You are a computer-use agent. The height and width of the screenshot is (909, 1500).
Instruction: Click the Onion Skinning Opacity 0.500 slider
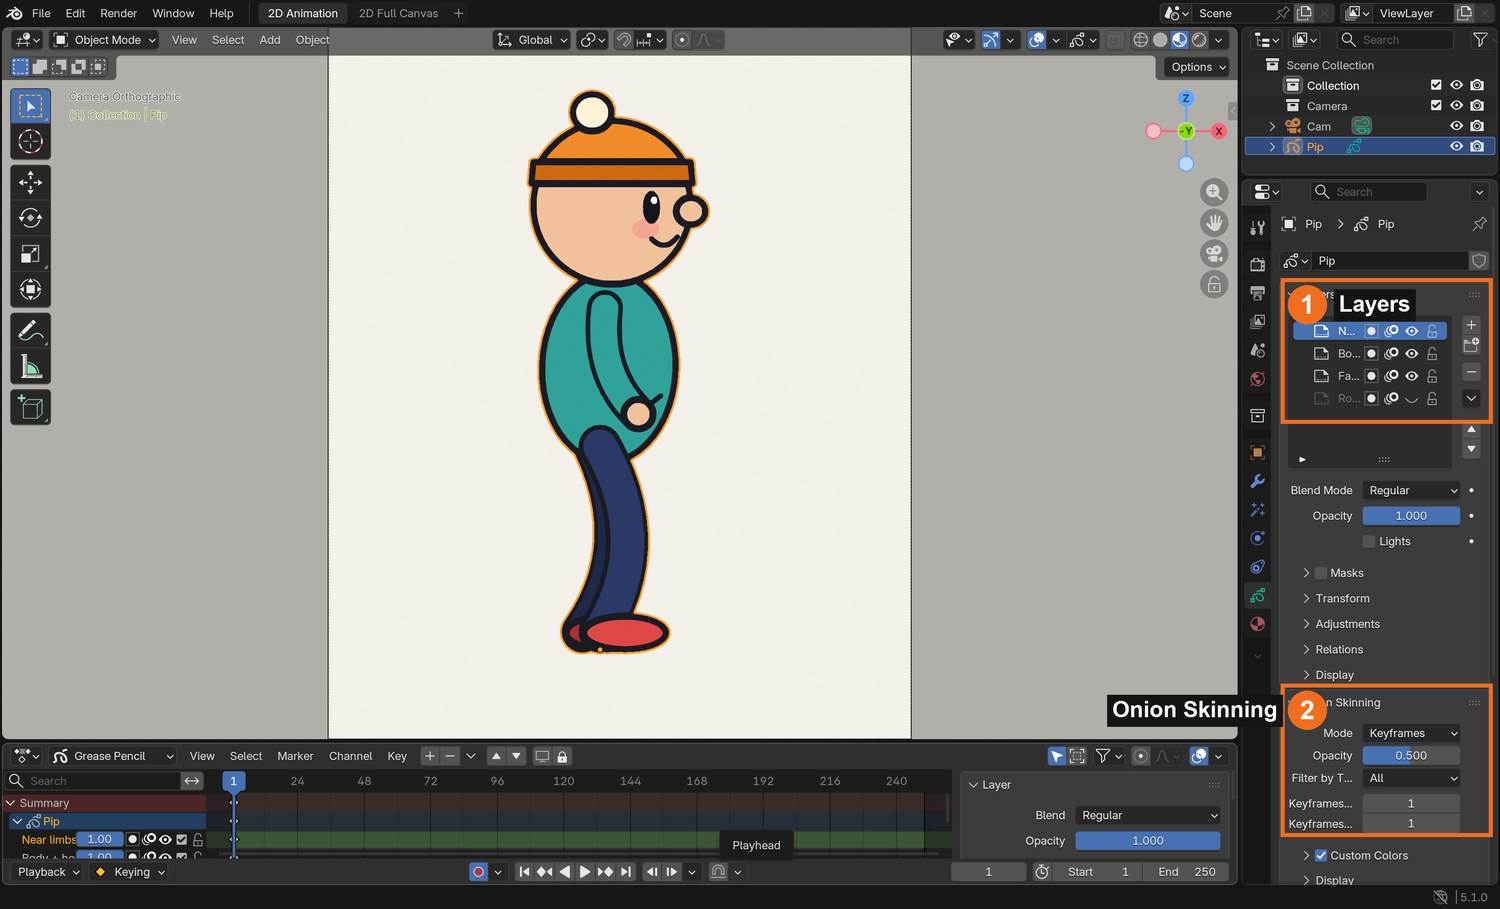tap(1411, 756)
